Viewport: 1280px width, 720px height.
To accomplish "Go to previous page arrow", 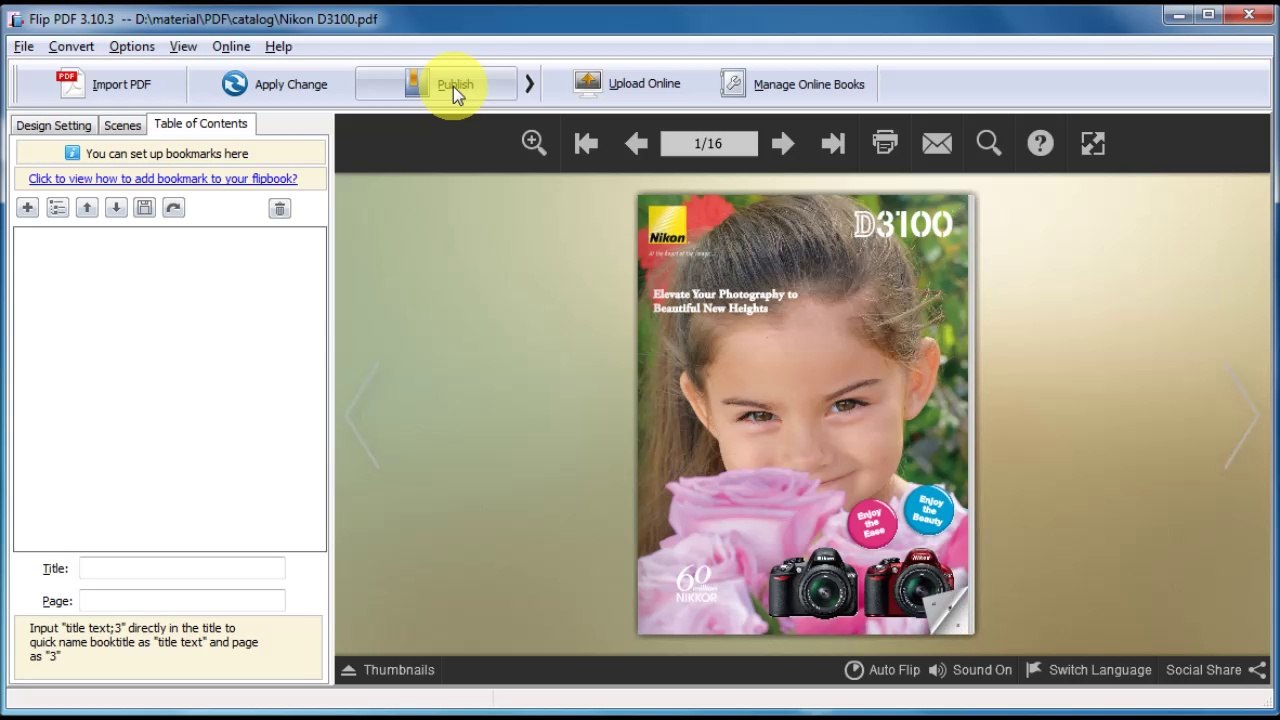I will (x=636, y=144).
